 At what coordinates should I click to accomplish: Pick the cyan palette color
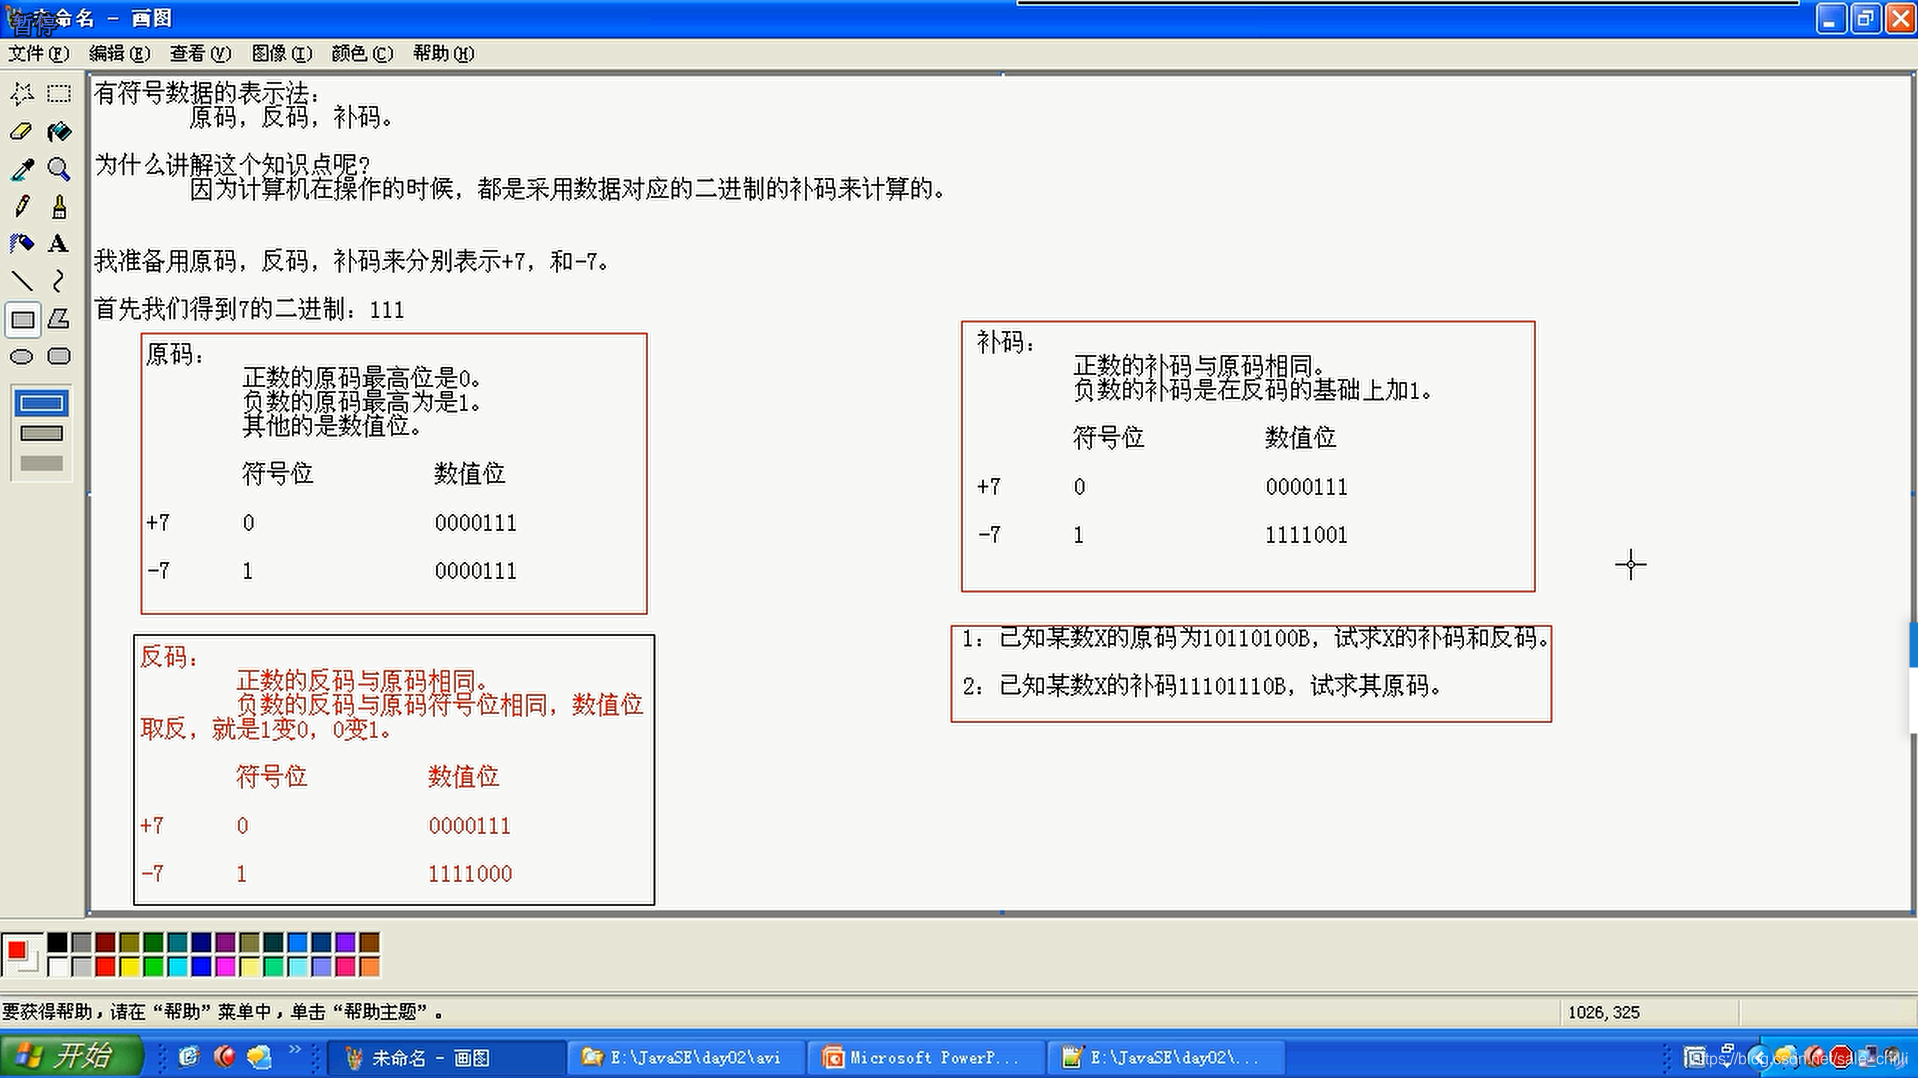coord(177,966)
